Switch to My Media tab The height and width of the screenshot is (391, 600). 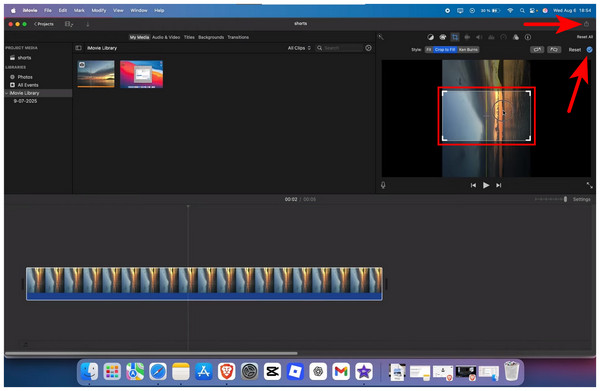(139, 37)
